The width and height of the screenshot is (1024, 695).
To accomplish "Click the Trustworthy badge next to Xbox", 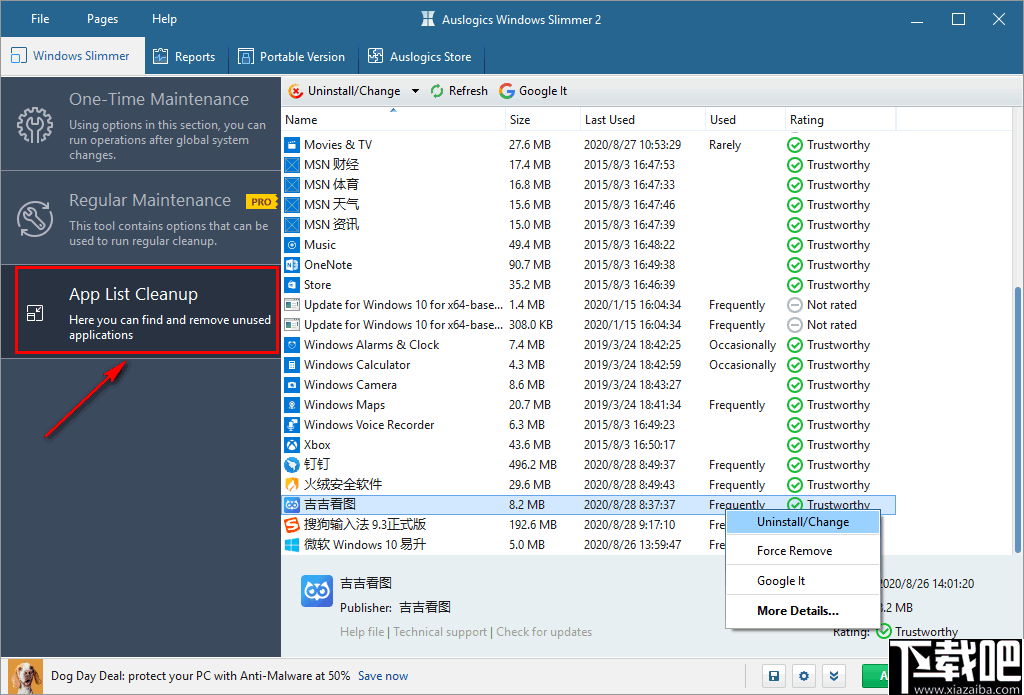I will coord(795,444).
